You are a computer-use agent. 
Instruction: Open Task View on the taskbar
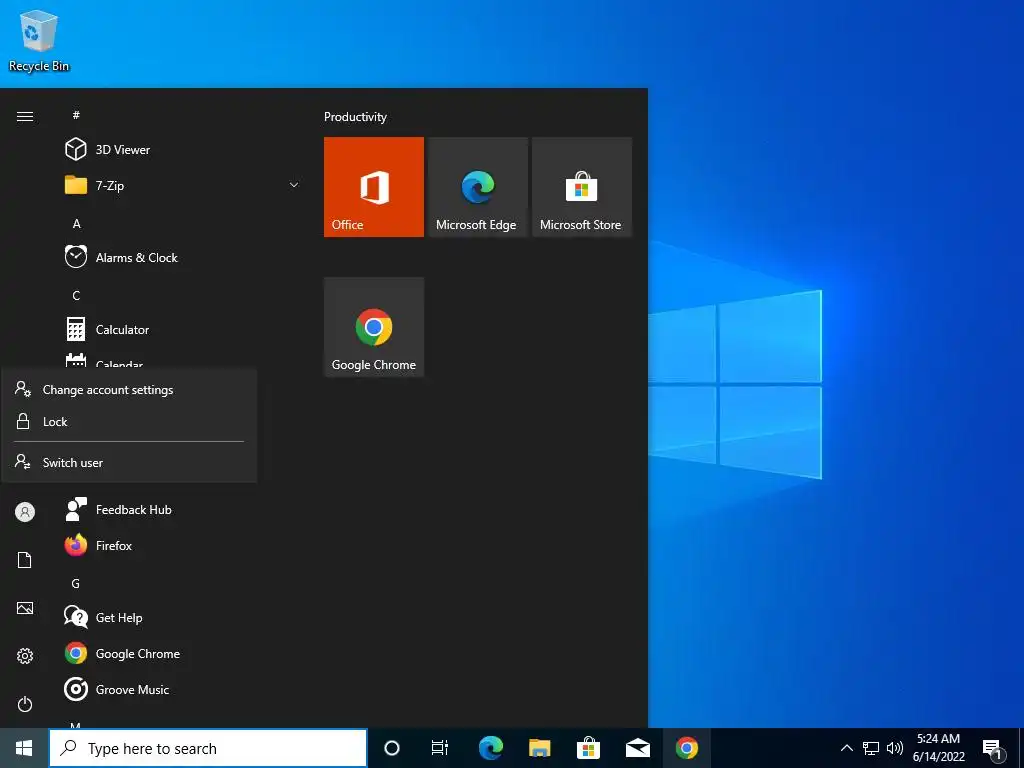click(440, 748)
